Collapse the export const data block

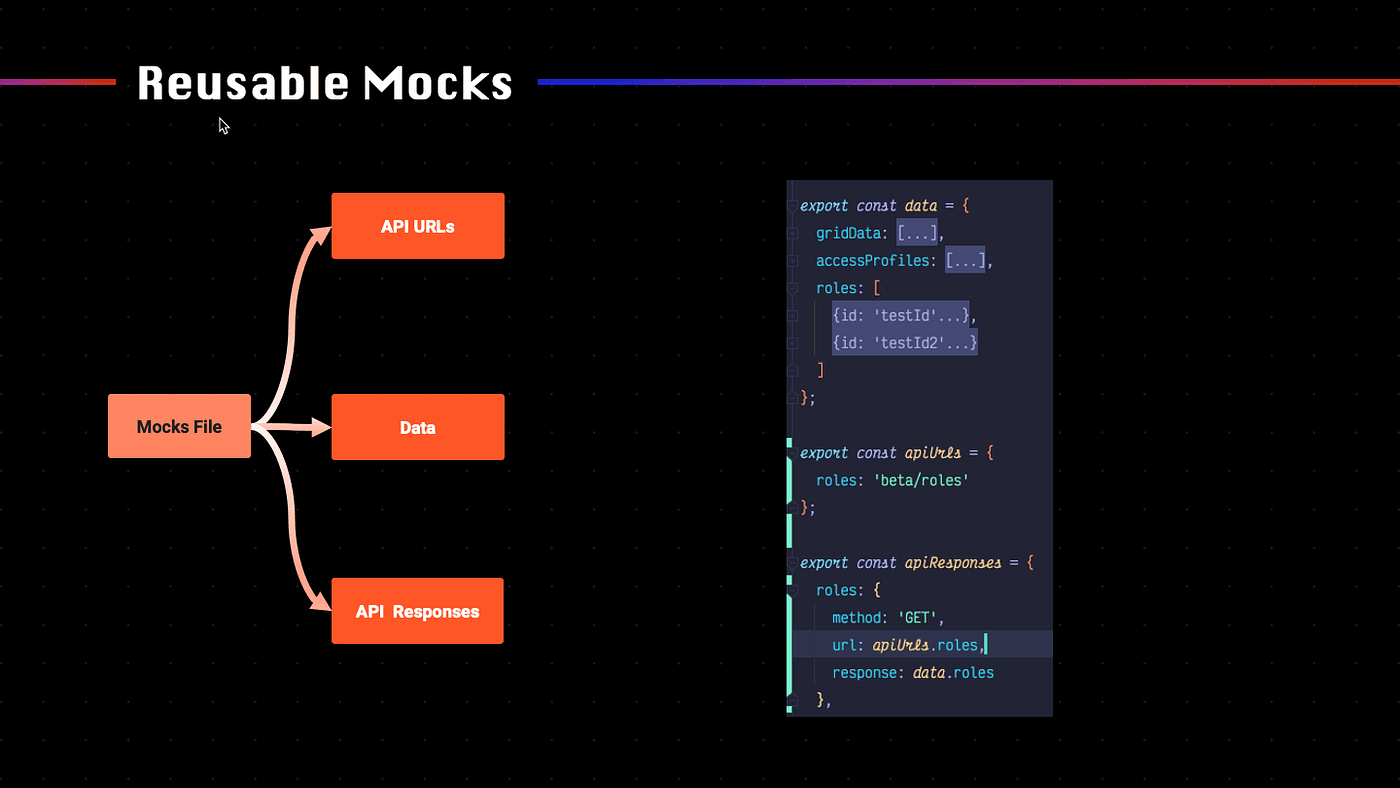[791, 206]
